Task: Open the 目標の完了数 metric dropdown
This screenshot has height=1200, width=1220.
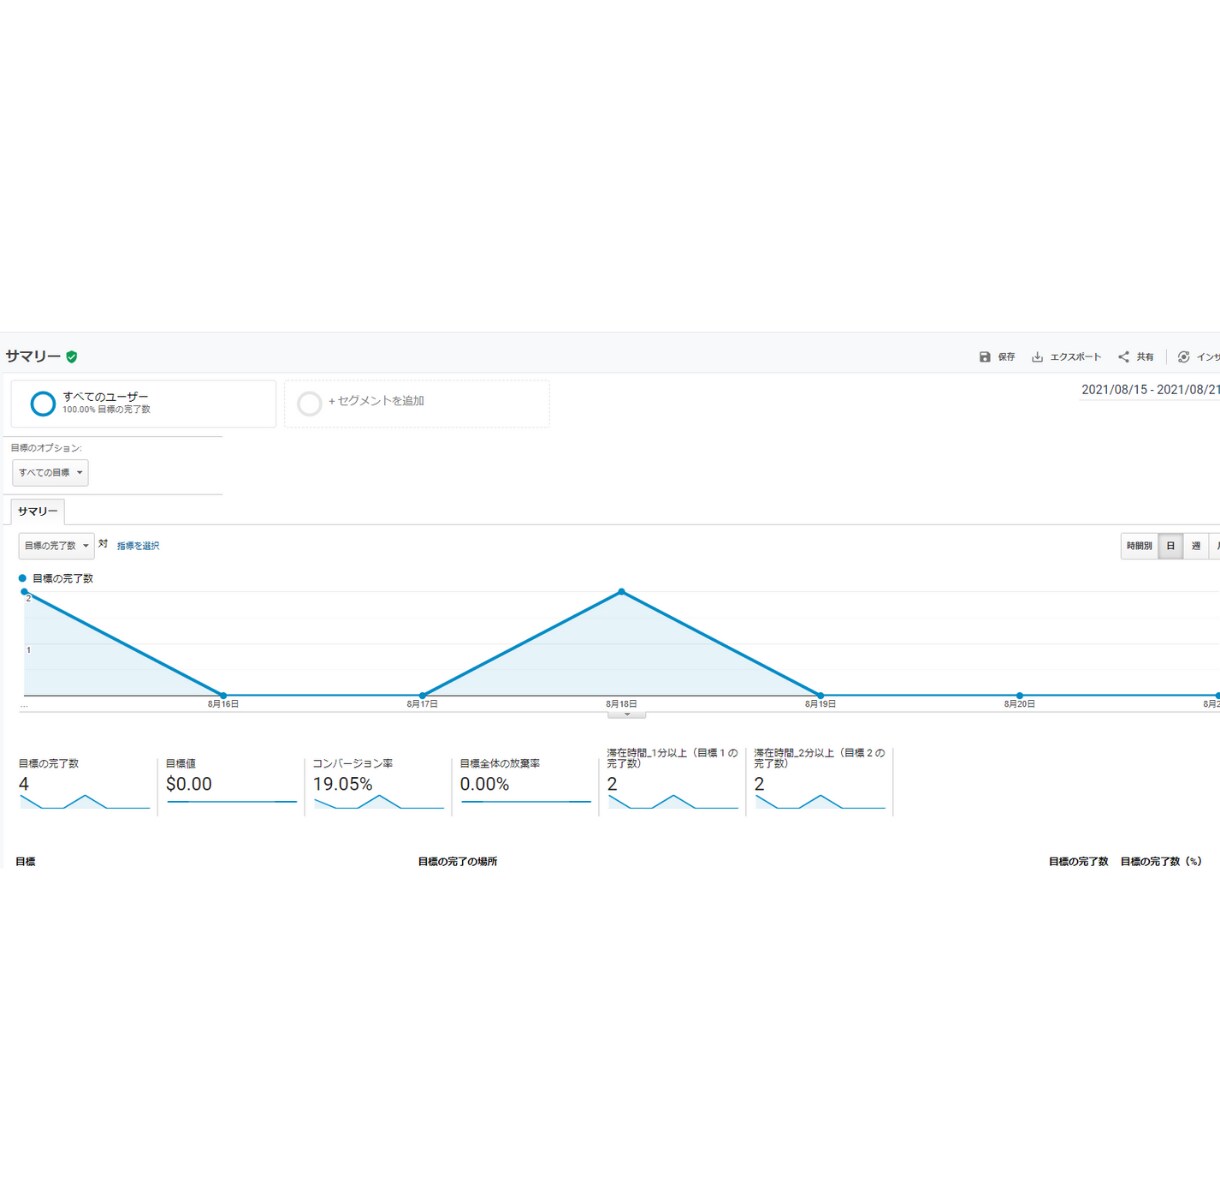Action: tap(57, 546)
